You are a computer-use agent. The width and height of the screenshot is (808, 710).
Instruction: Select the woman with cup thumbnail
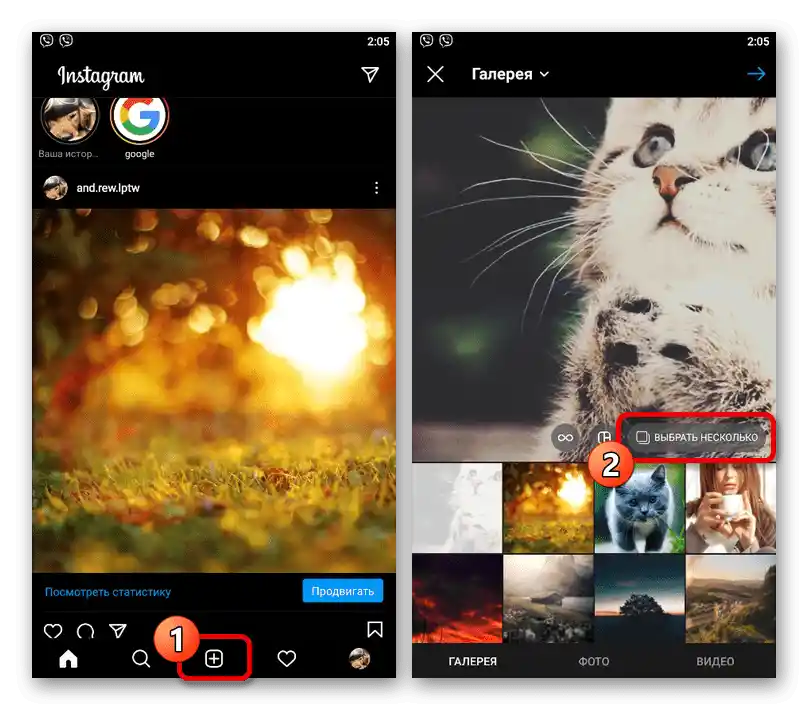(731, 508)
